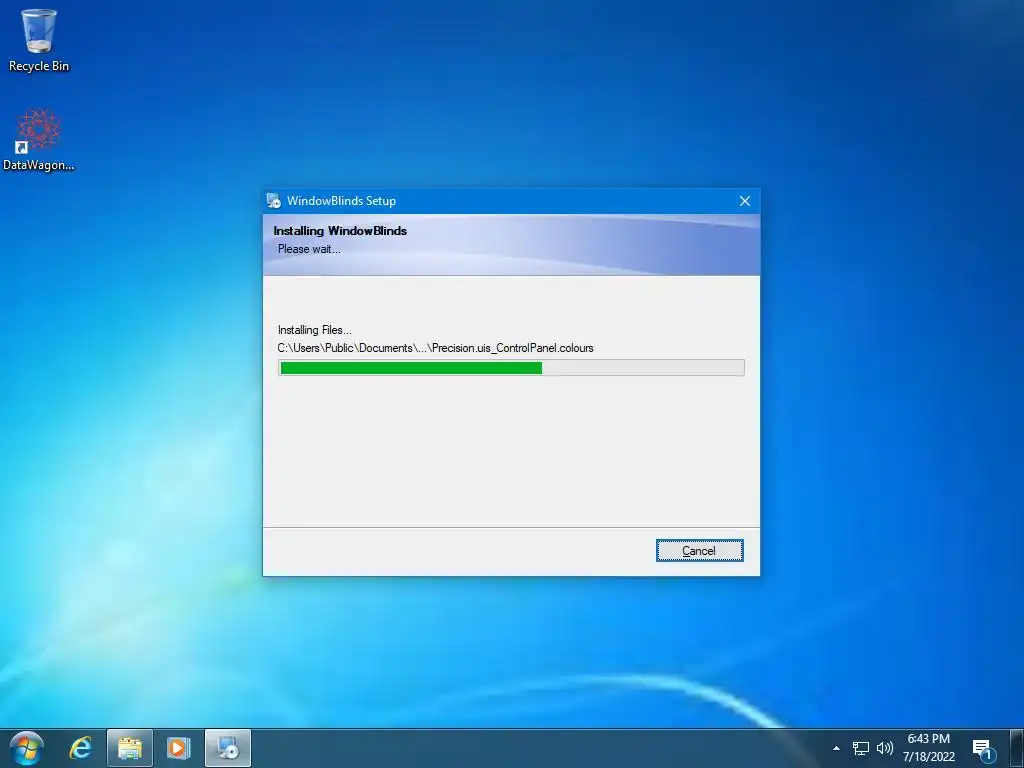Show hidden system tray icons
Image resolution: width=1024 pixels, height=768 pixels.
click(x=836, y=748)
